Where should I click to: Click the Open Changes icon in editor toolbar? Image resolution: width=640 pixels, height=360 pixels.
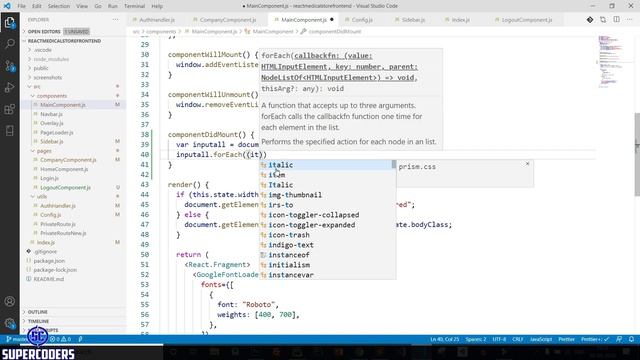click(603, 20)
